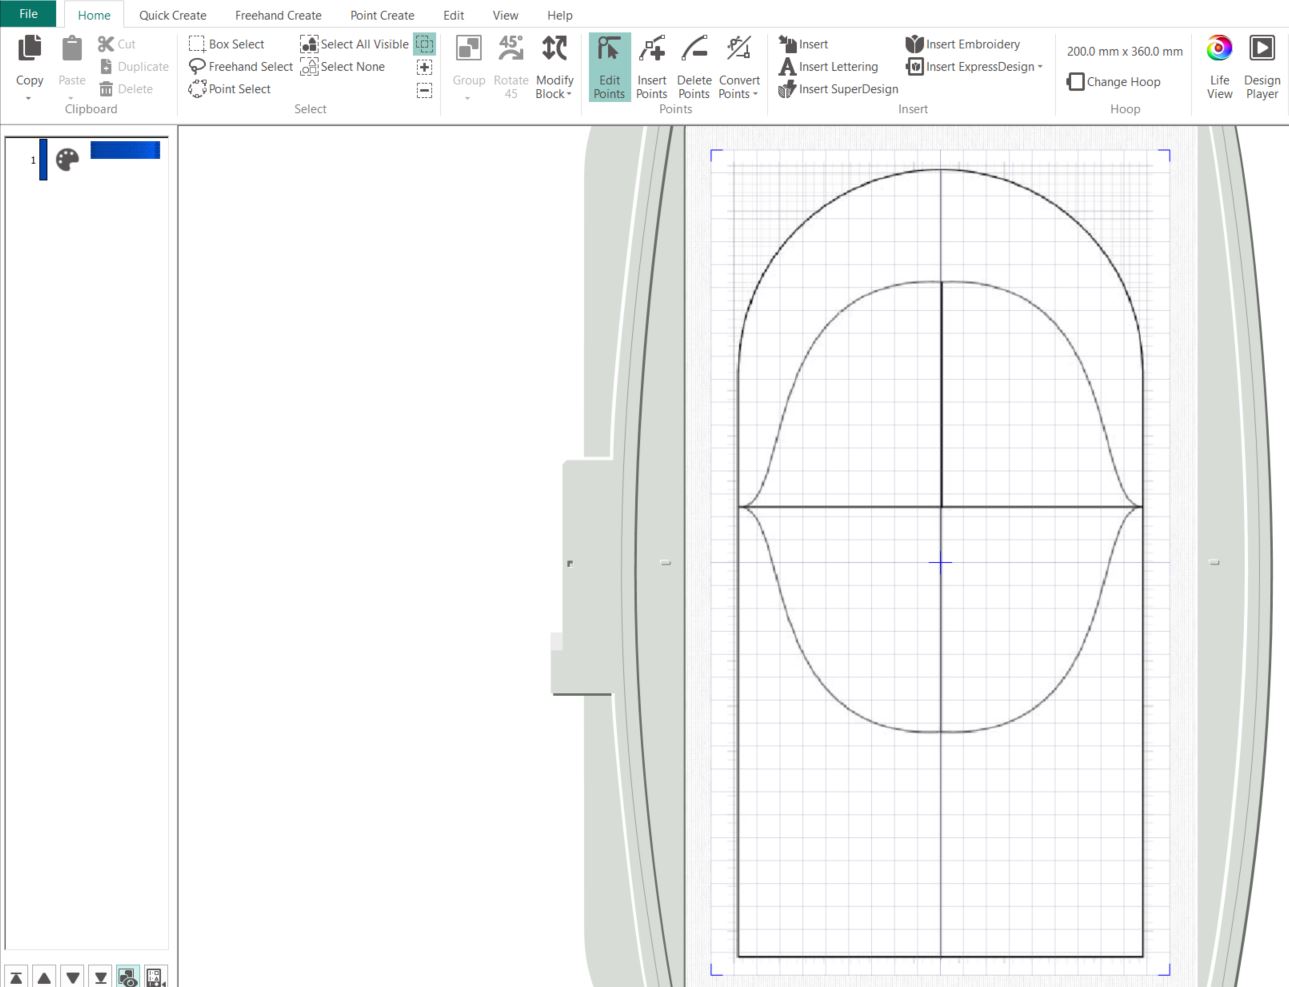1289x987 pixels.
Task: Open the FilmStrip view options button
Action: click(156, 977)
